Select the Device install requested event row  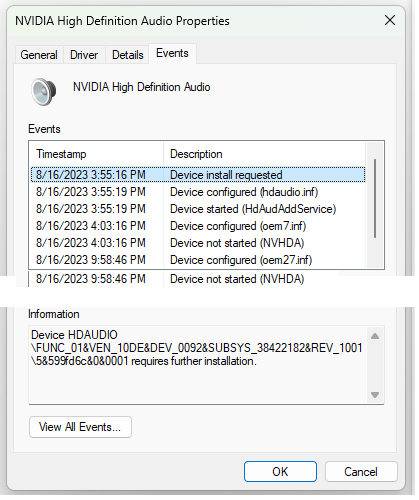point(199,176)
